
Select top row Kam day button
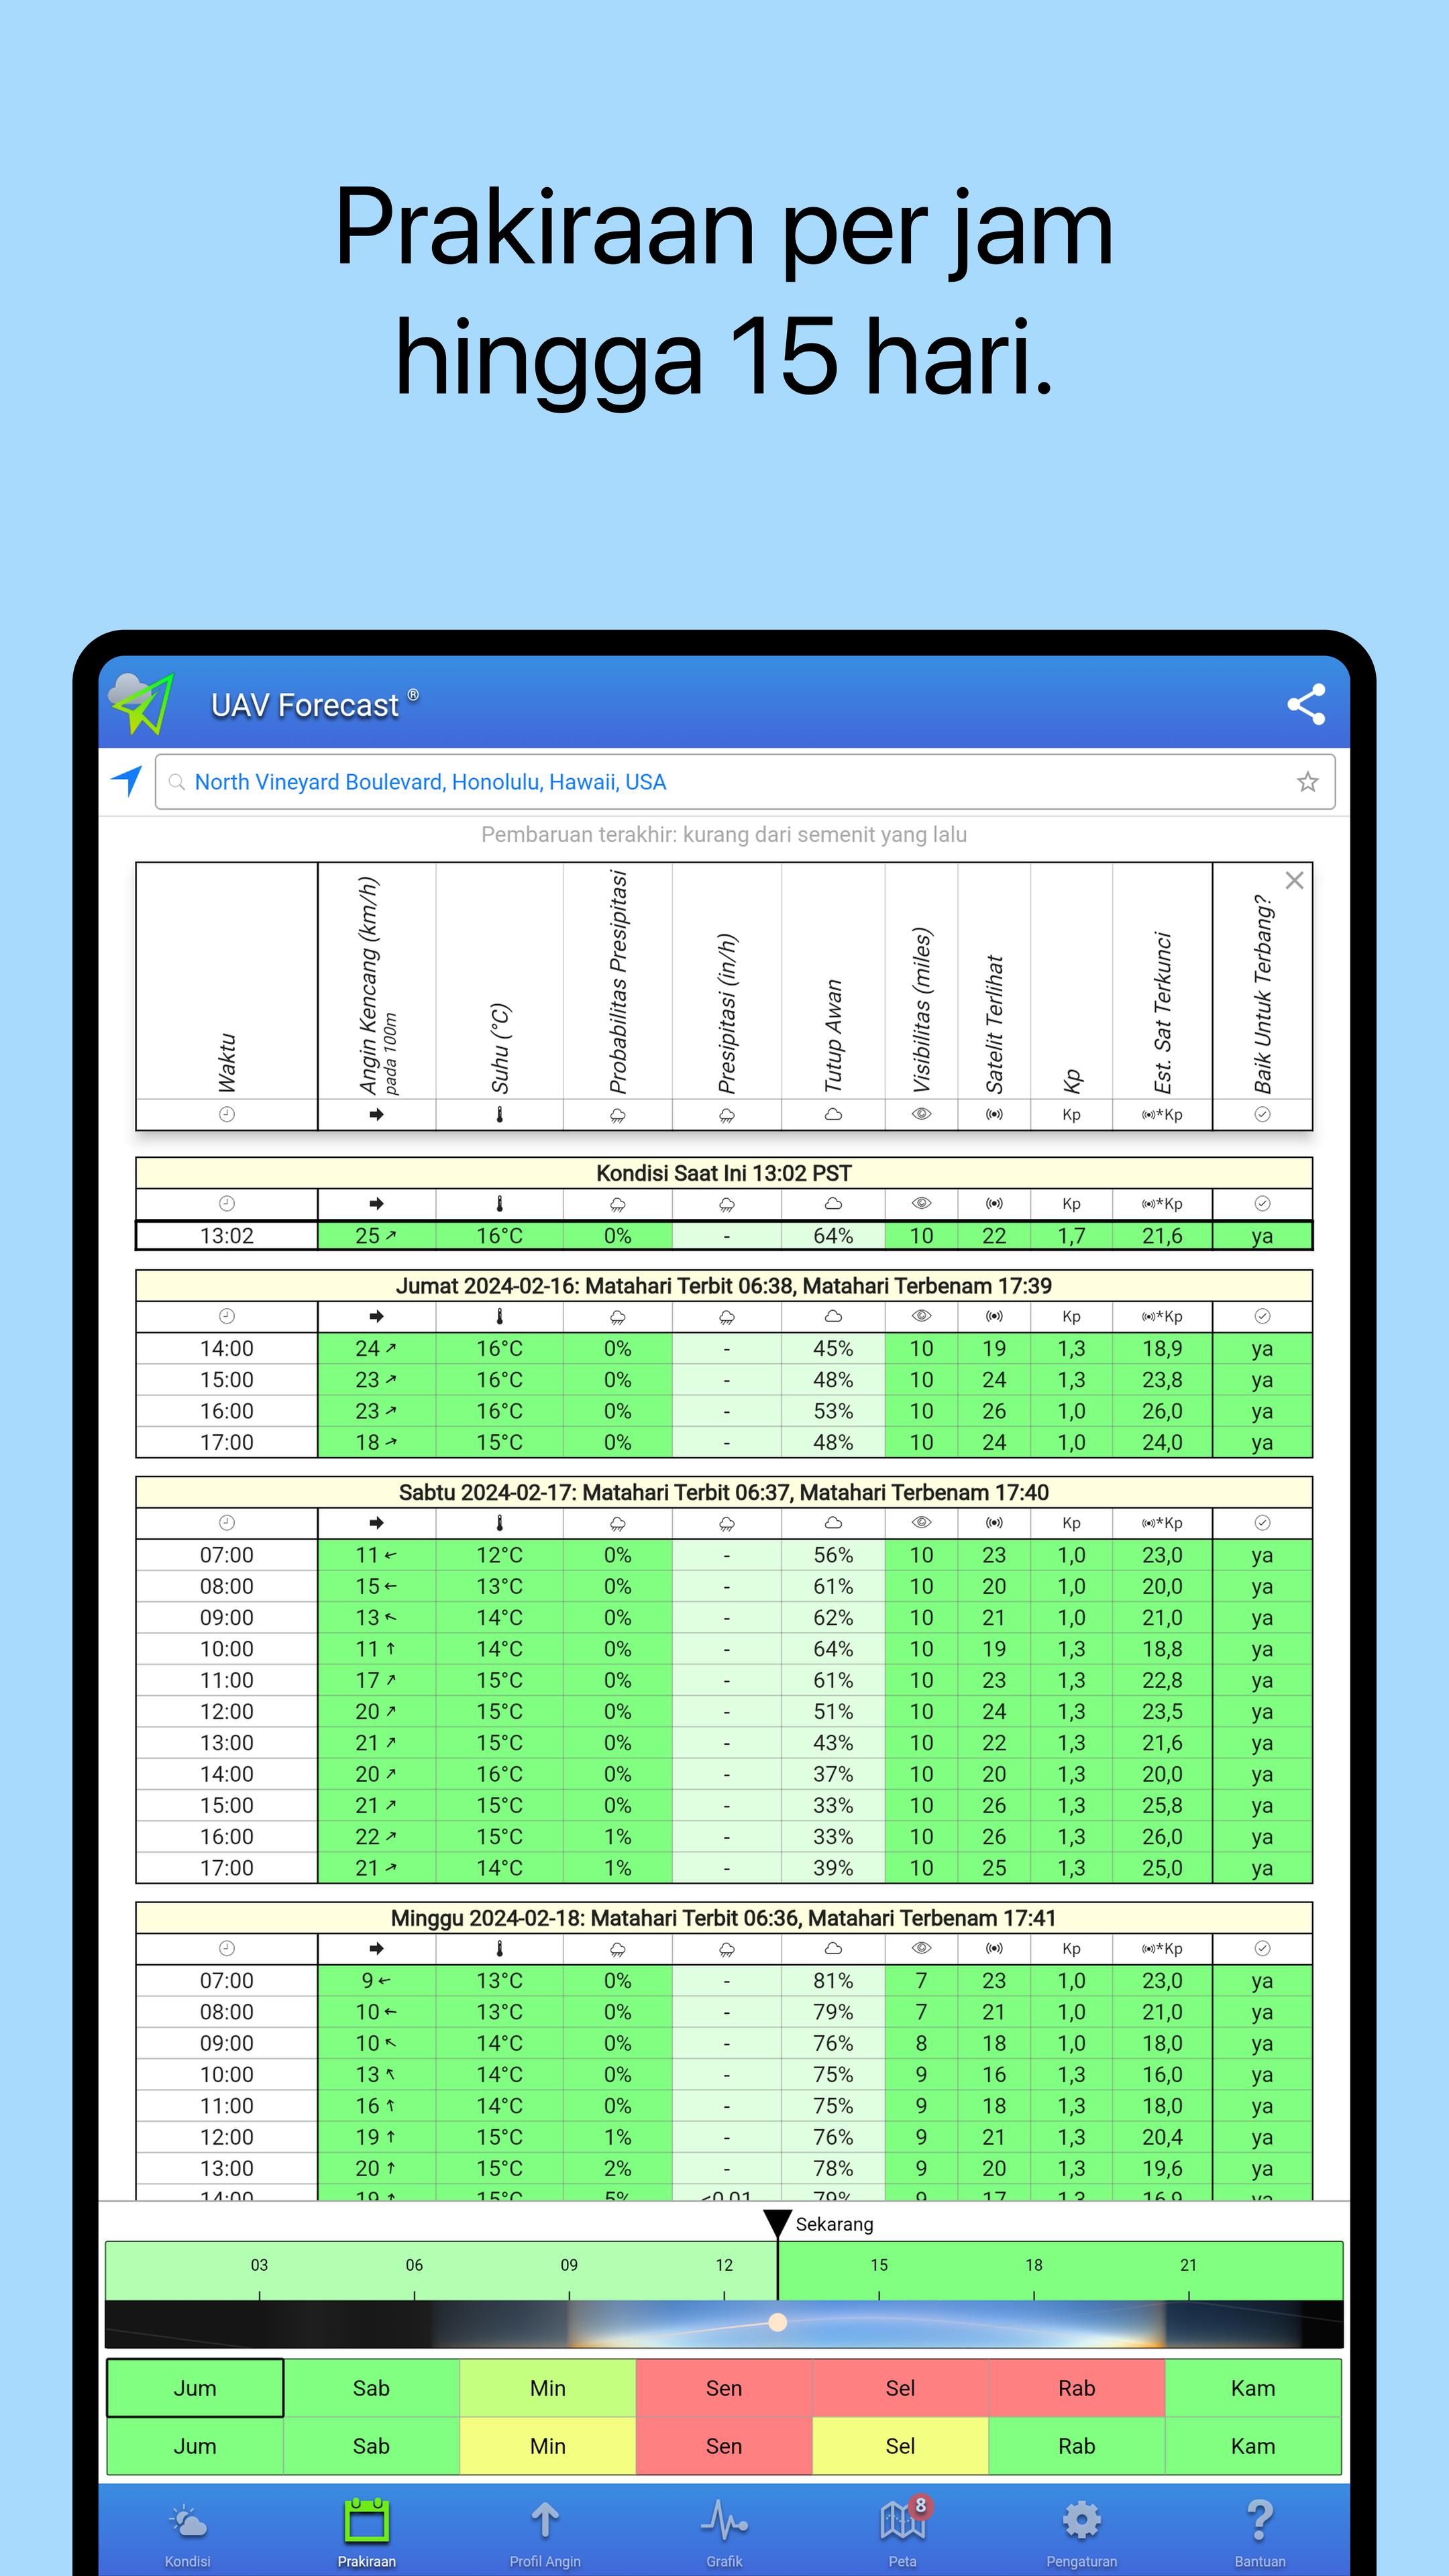point(1253,2388)
